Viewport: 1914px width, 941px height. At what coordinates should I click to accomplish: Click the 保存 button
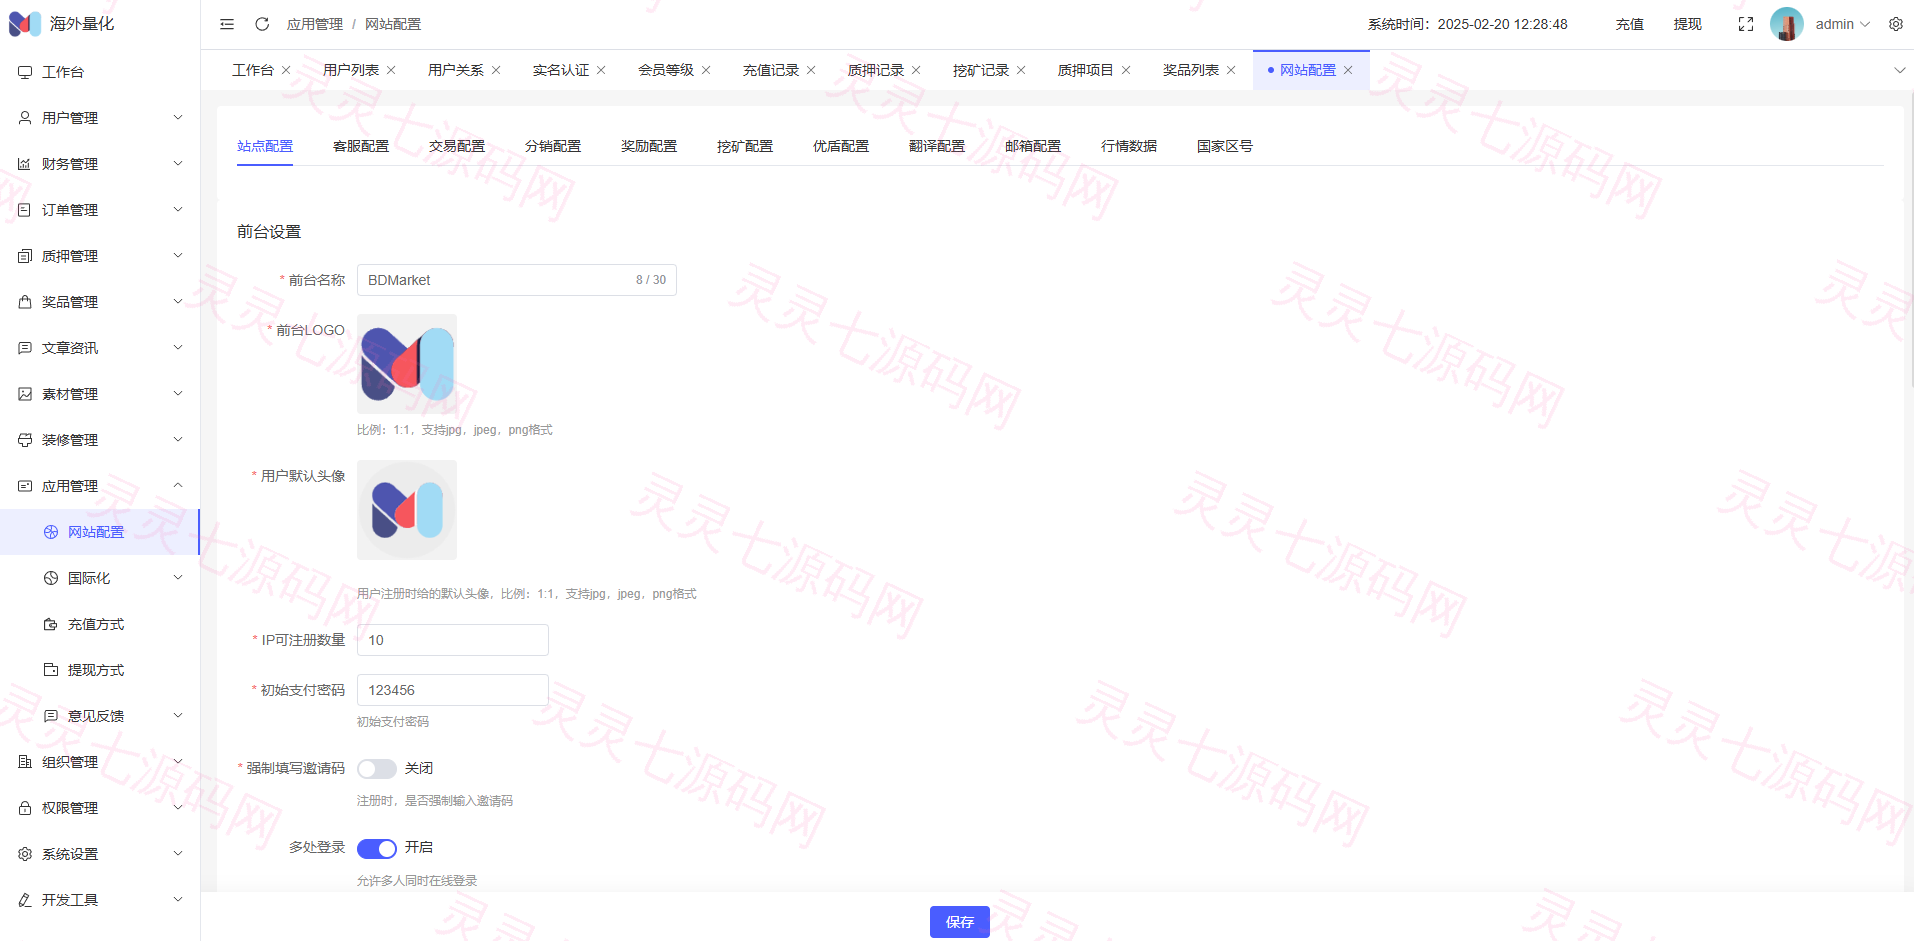(960, 922)
